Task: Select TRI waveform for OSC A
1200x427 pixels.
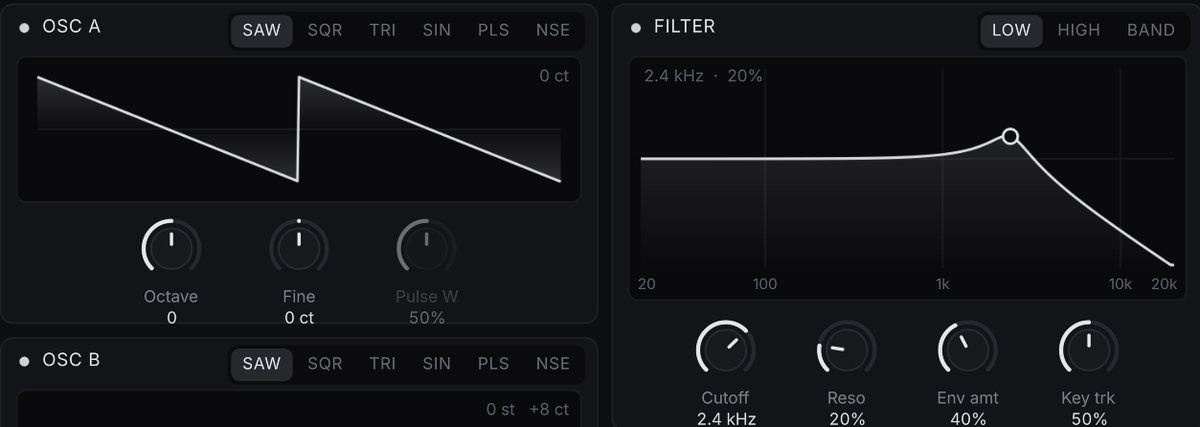Action: 382,30
